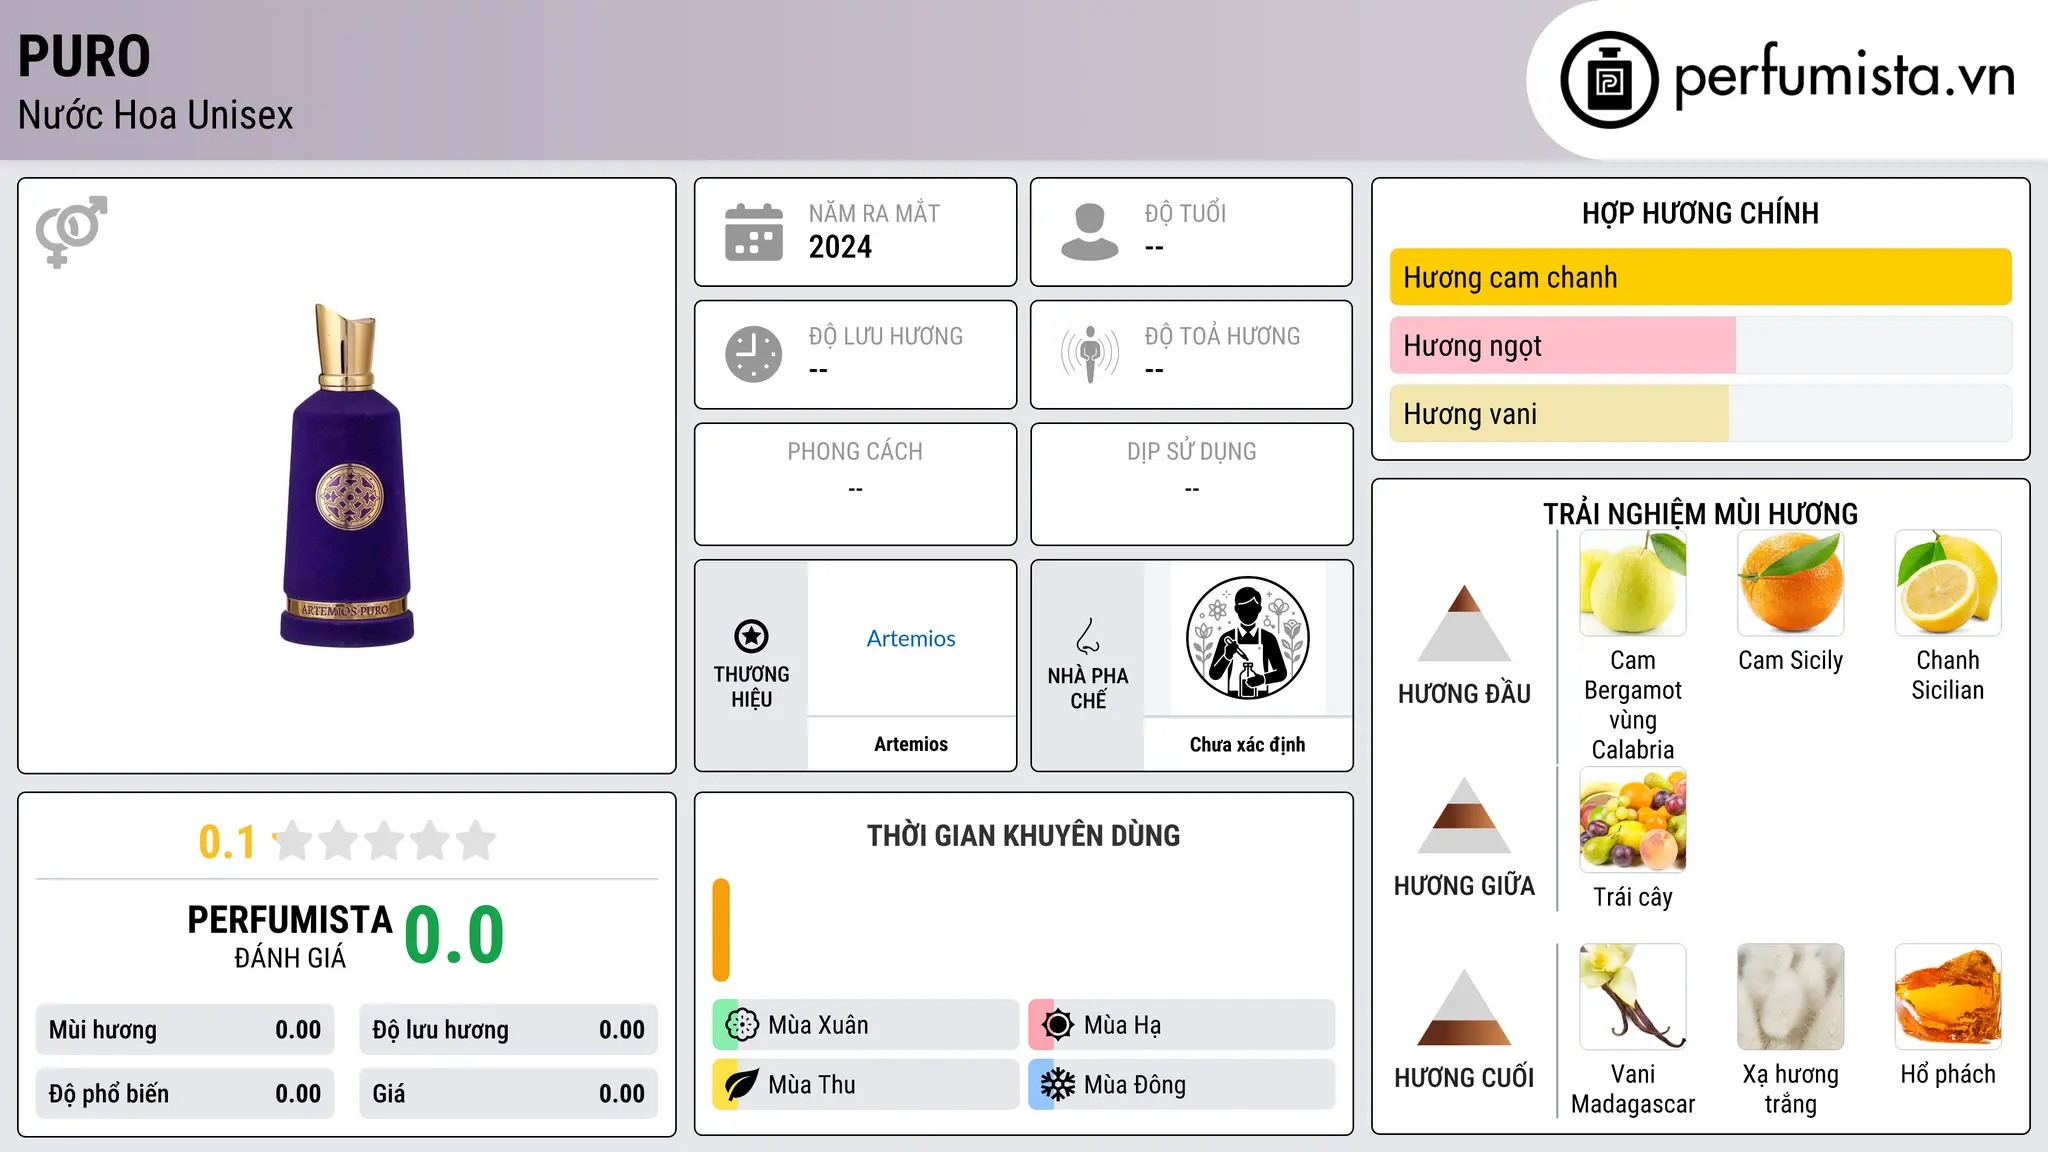Click the star badge icon above Thương hiệu

click(751, 636)
